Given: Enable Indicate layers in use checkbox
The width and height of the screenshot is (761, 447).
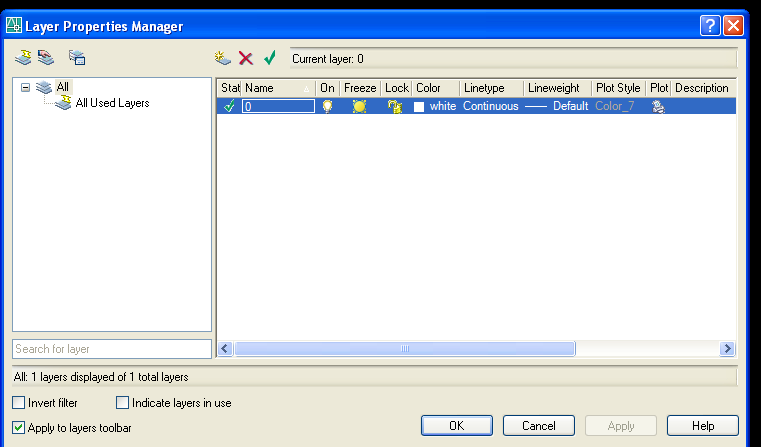Looking at the screenshot, I should (x=122, y=403).
